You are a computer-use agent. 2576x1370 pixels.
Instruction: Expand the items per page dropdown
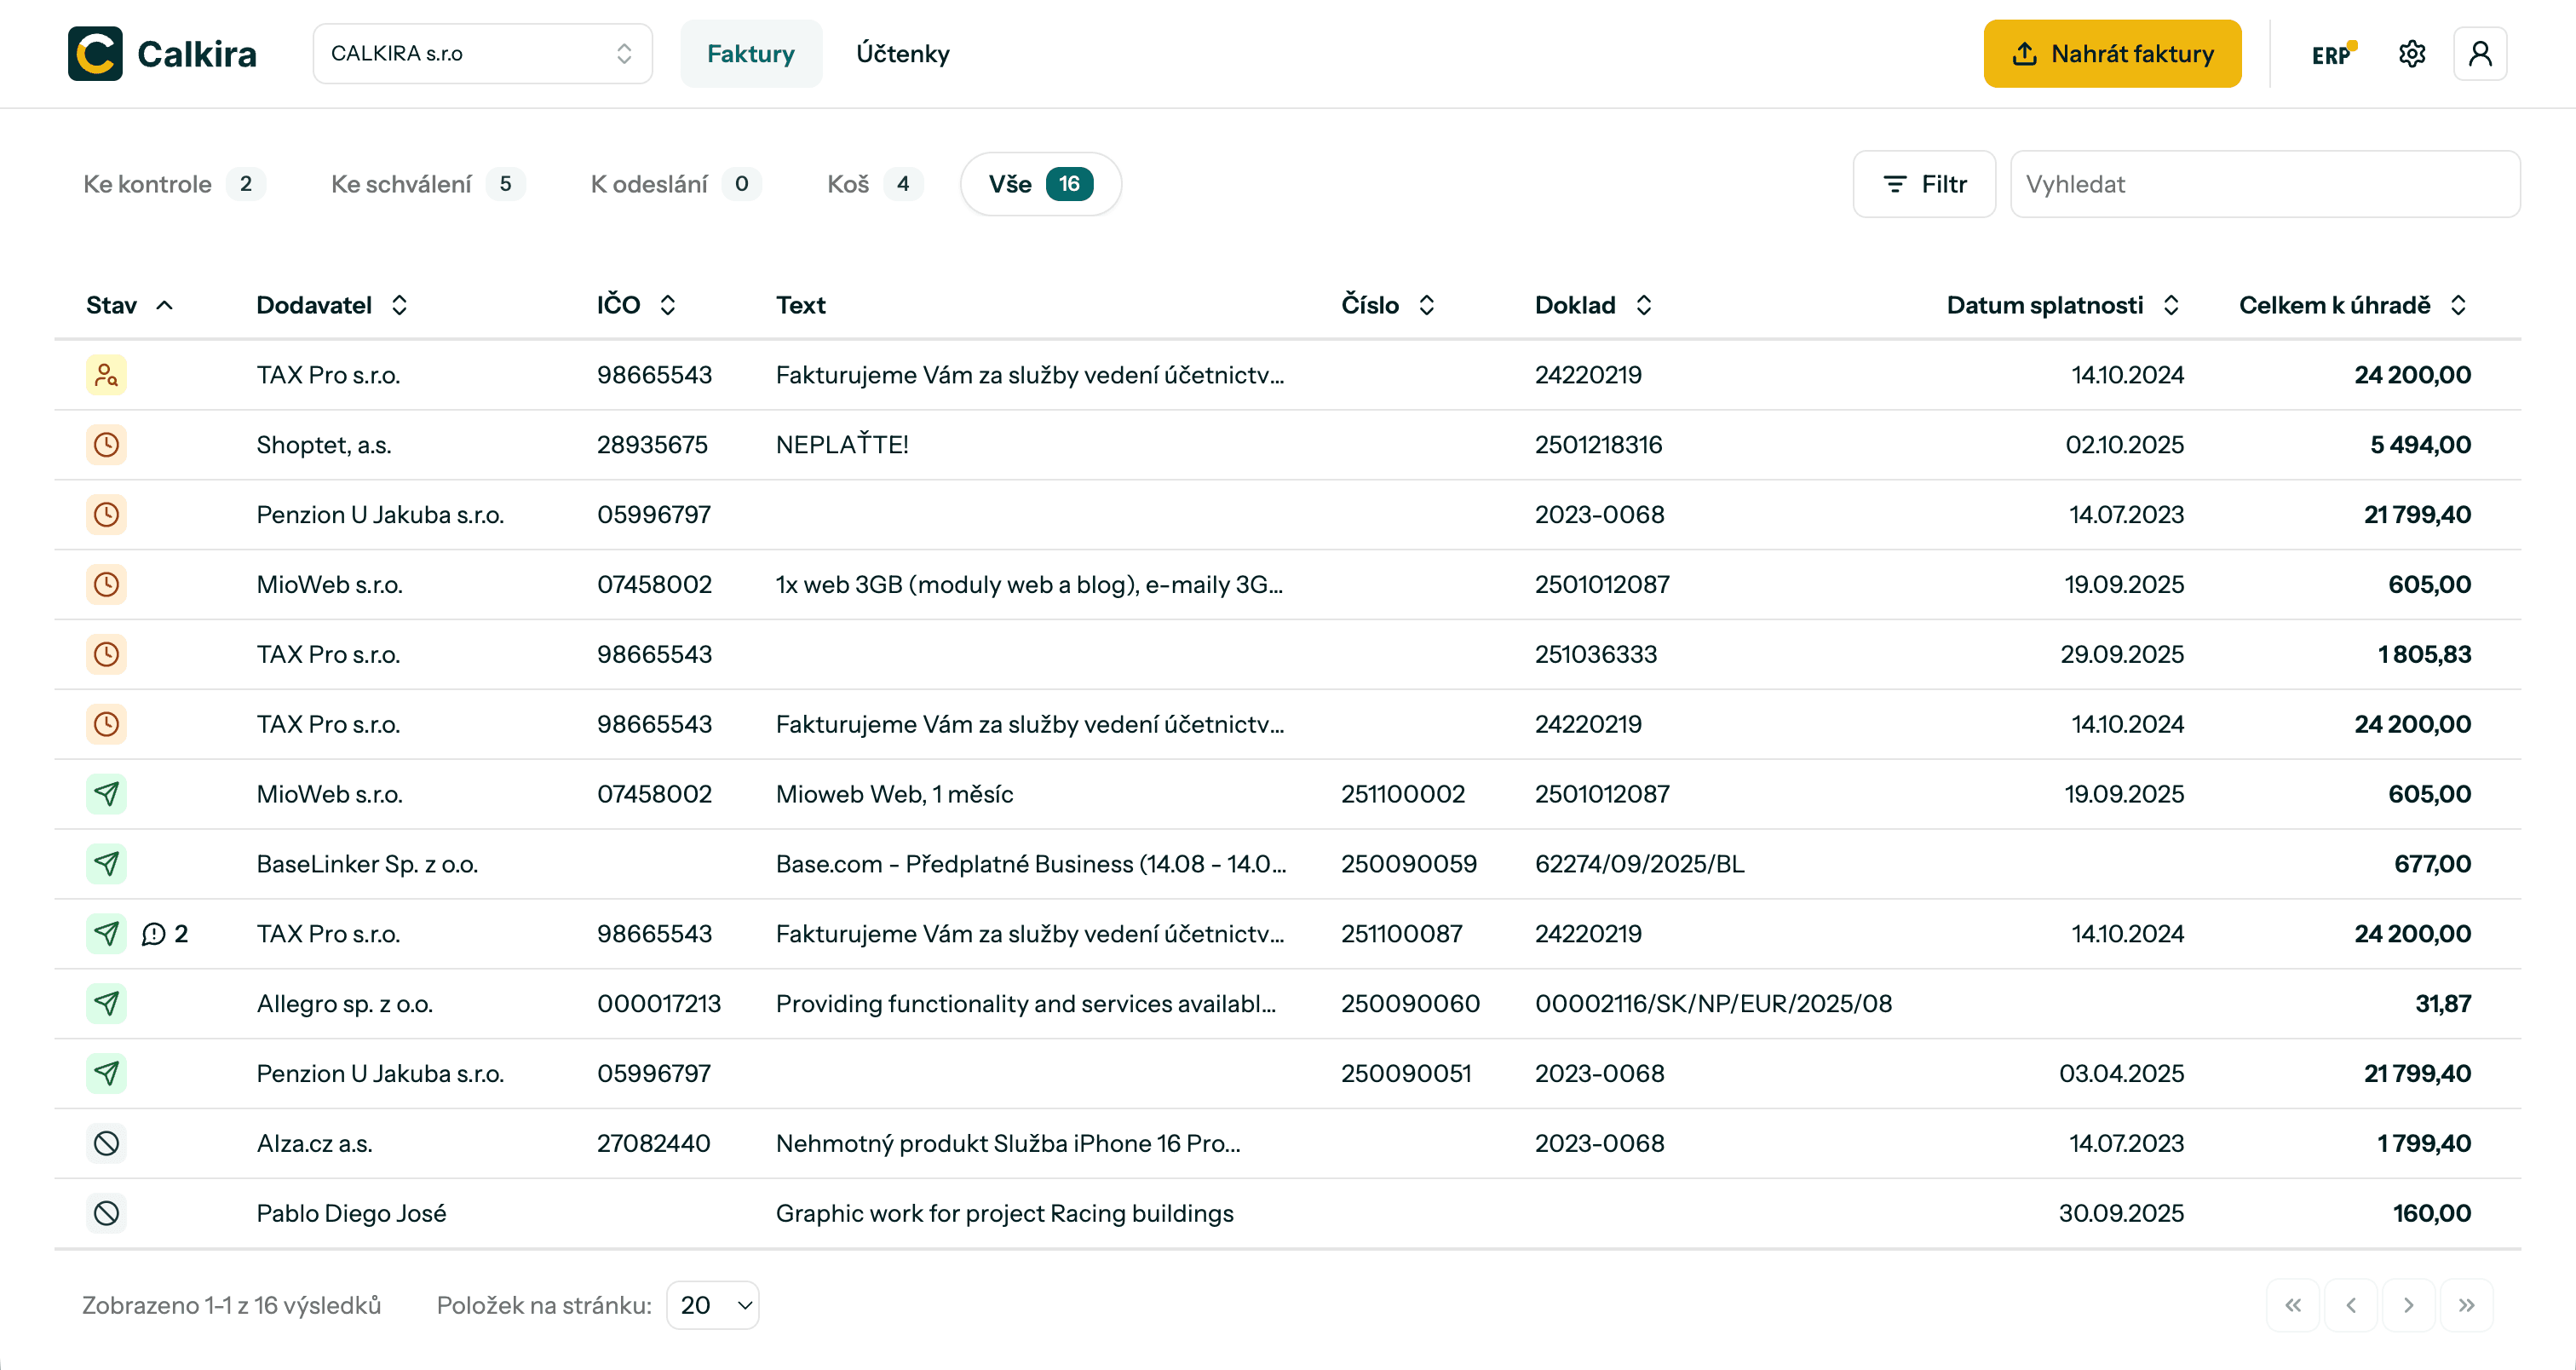[x=713, y=1305]
